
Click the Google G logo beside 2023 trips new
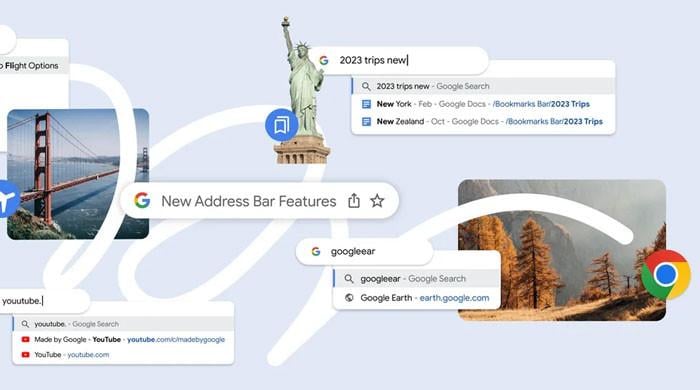324,60
